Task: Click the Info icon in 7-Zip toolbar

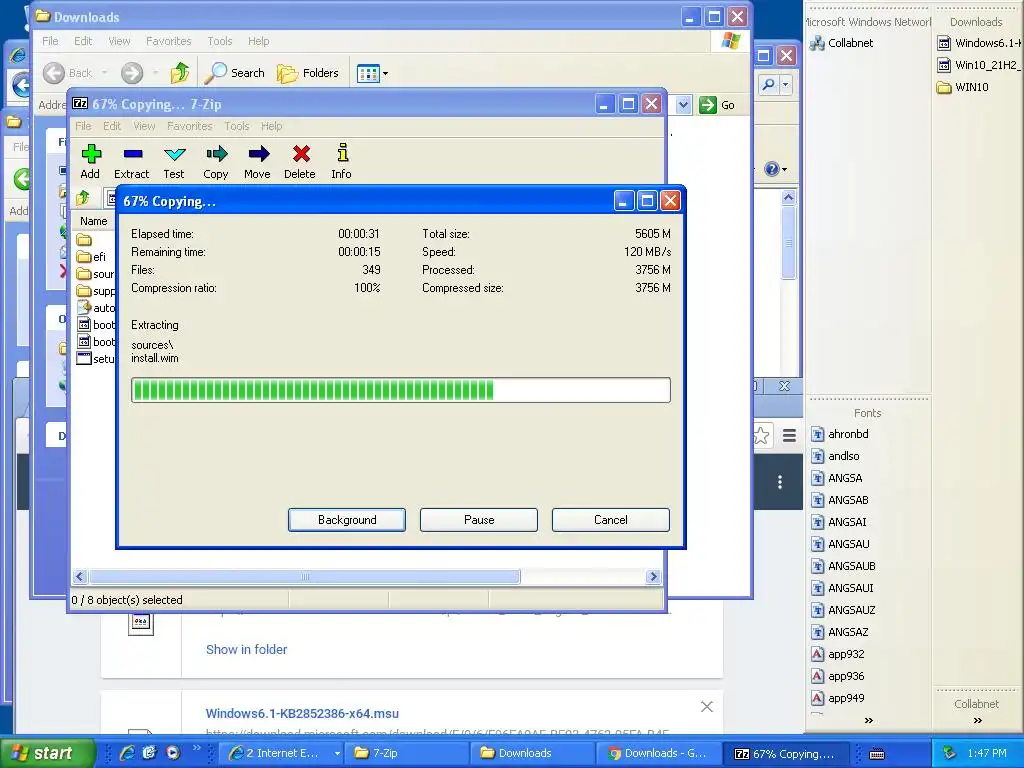Action: point(342,153)
